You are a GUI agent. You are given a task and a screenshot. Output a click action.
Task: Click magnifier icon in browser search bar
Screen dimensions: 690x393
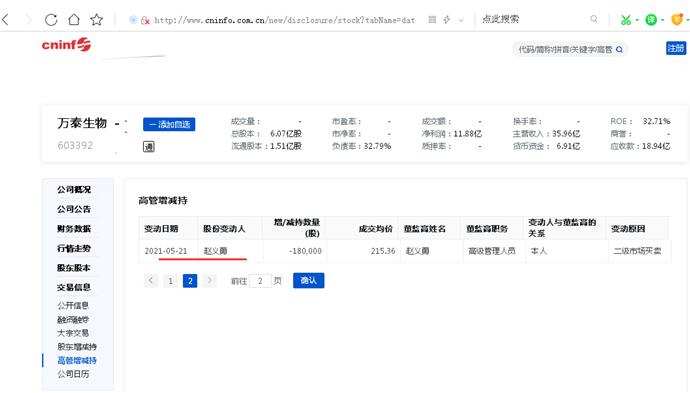tap(594, 19)
